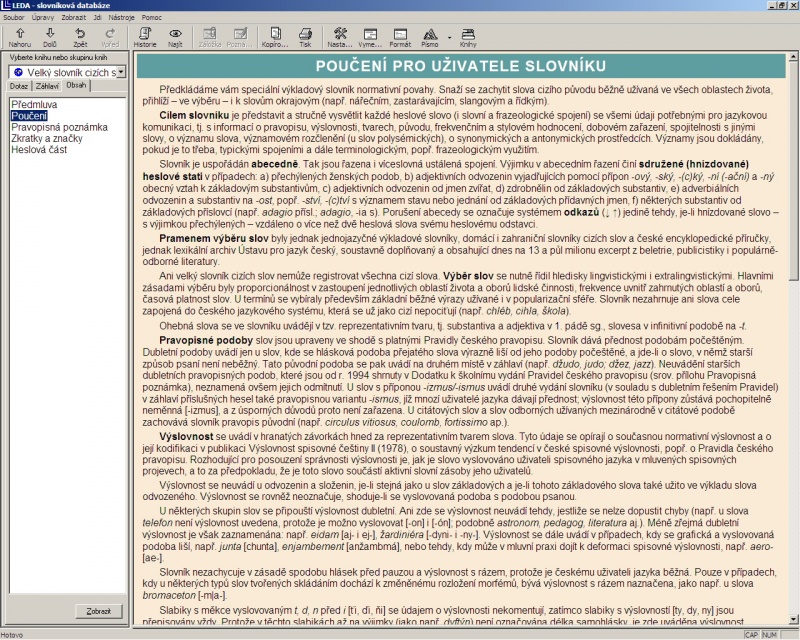Open the book selection dropdown arrow

pyautogui.click(x=121, y=72)
